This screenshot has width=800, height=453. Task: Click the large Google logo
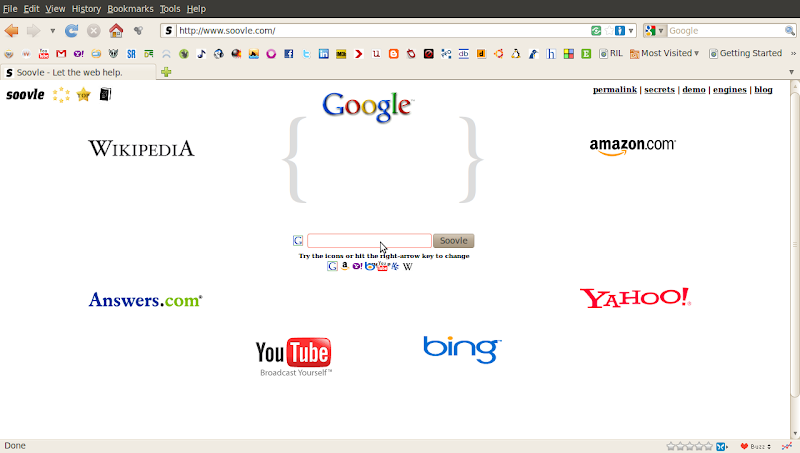point(368,107)
